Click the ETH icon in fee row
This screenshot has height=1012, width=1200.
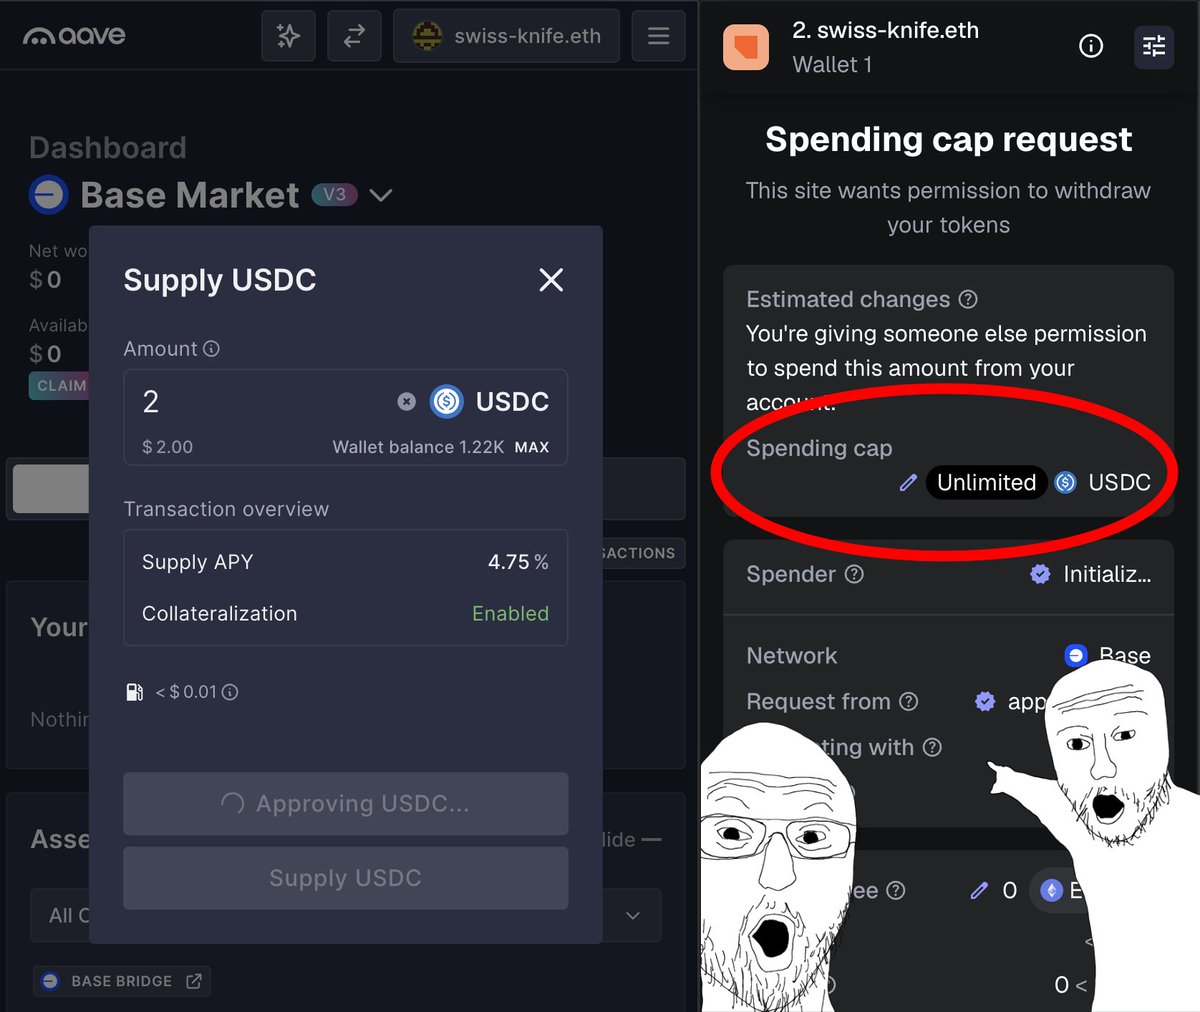pyautogui.click(x=1051, y=890)
